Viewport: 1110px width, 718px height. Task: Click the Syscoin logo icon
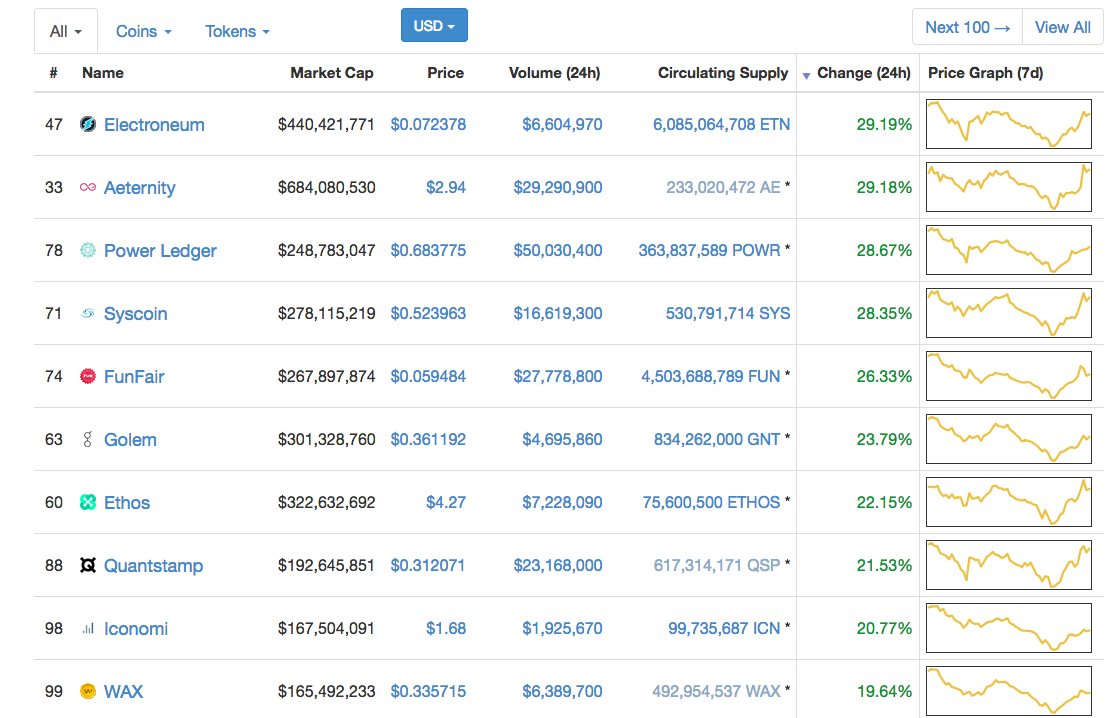pyautogui.click(x=87, y=314)
